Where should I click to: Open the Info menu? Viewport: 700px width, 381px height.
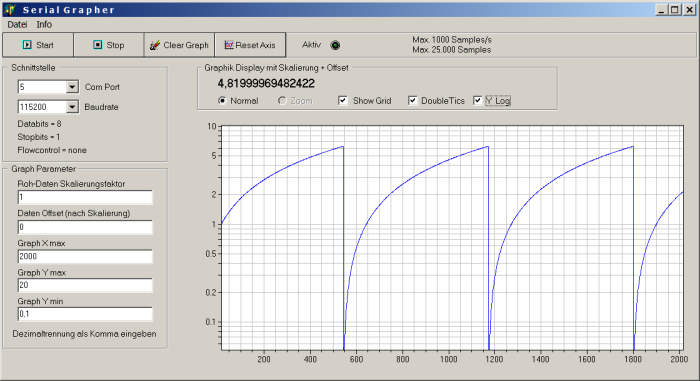click(44, 25)
